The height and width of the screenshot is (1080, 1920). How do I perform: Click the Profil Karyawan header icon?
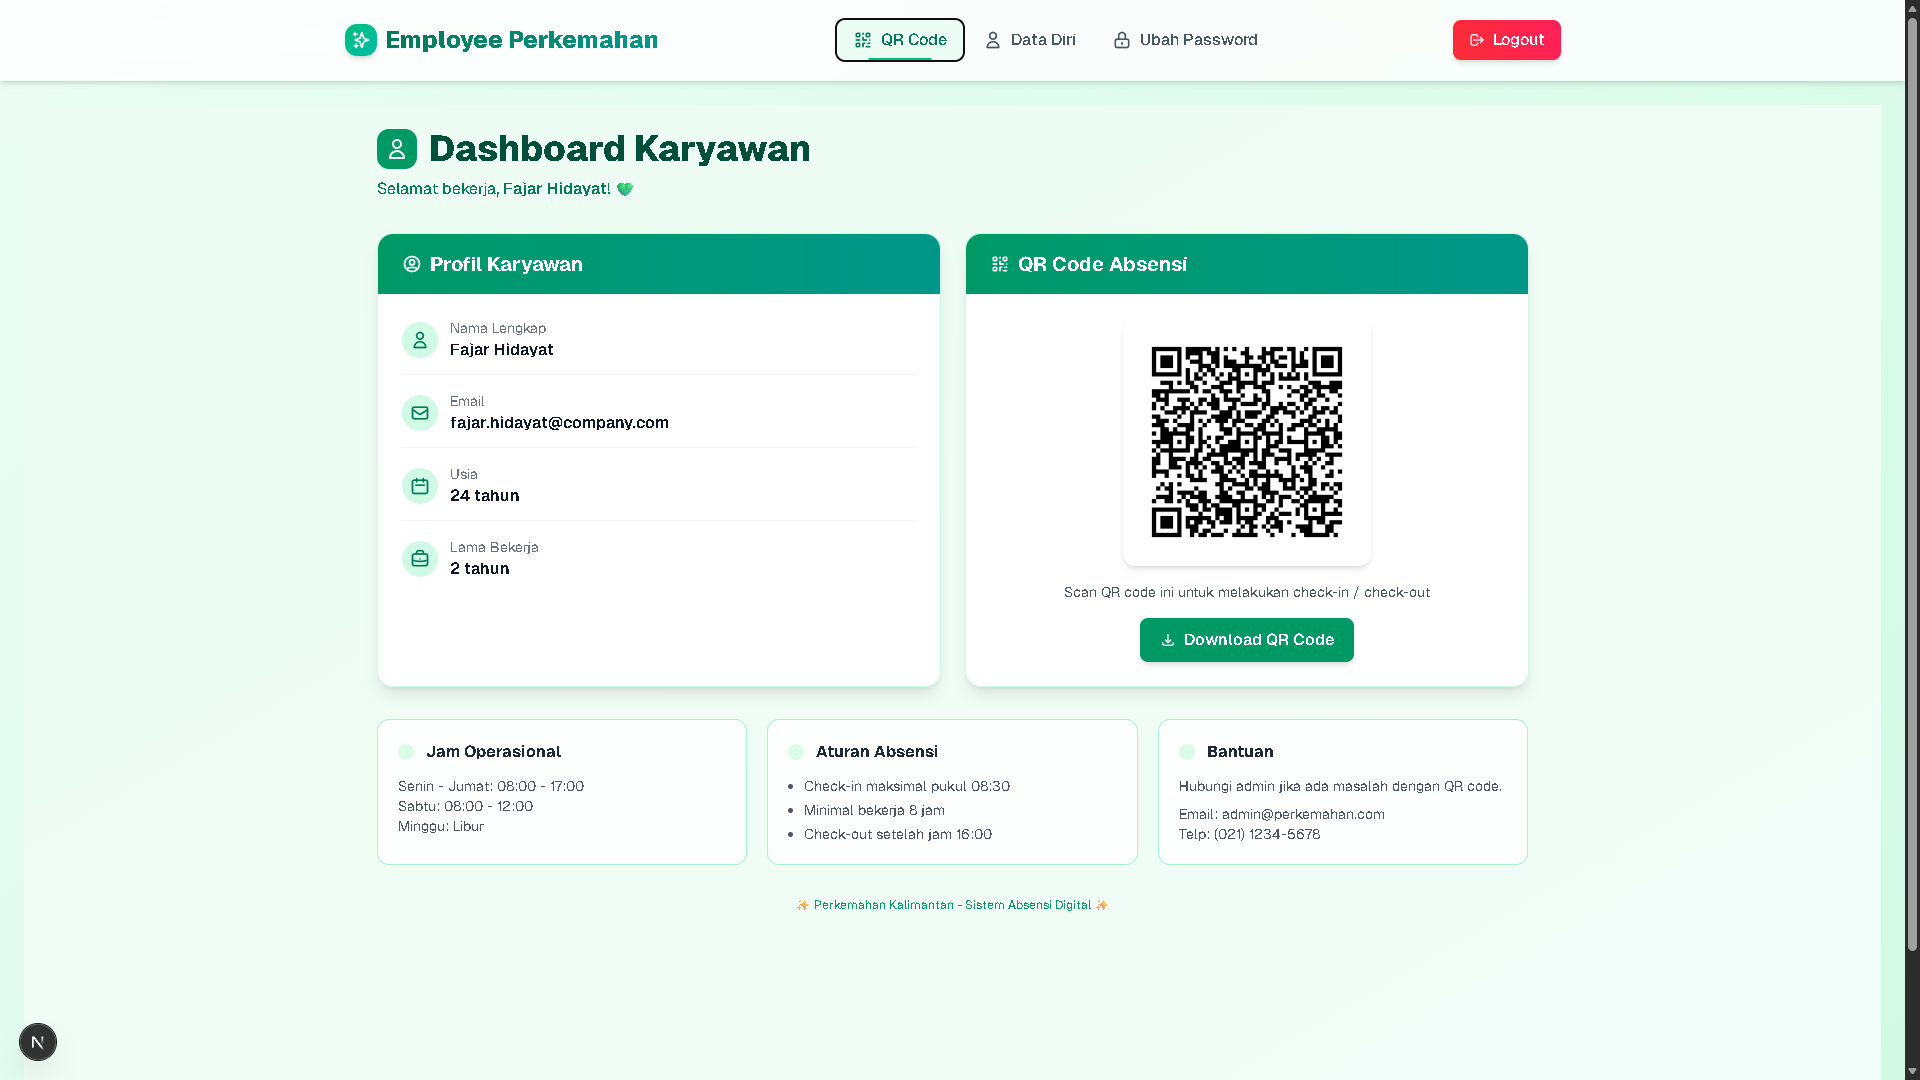coord(412,264)
